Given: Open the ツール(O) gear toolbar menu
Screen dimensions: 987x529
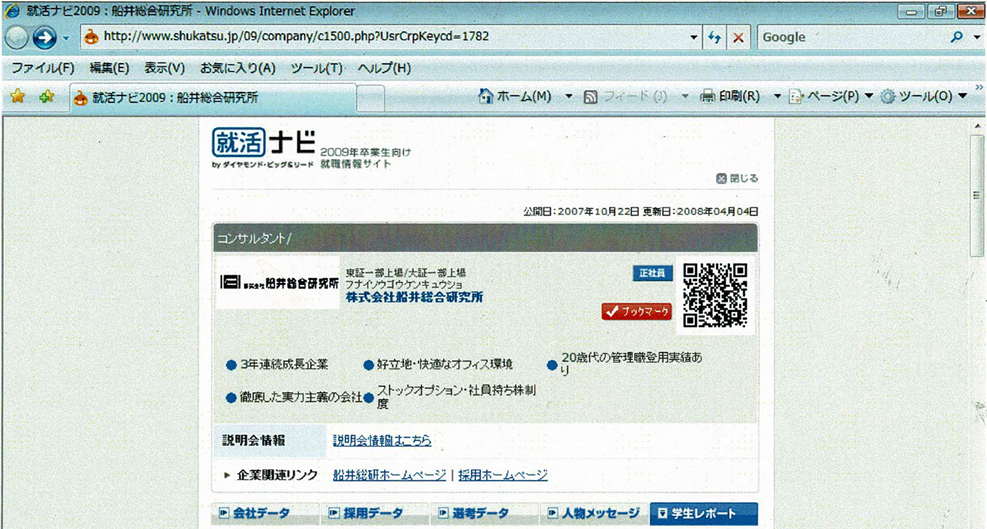Looking at the screenshot, I should pyautogui.click(x=923, y=96).
